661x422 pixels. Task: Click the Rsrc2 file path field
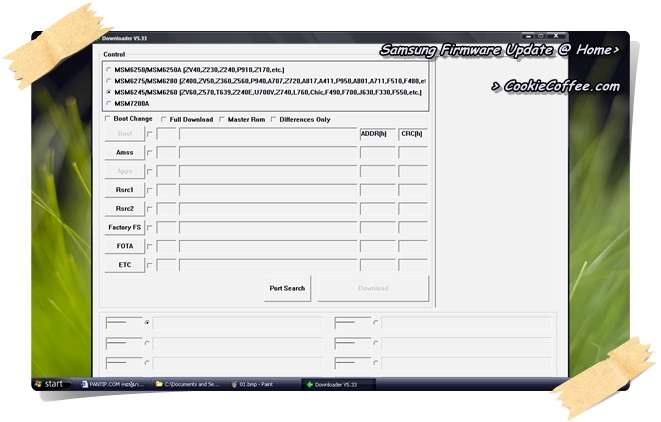tap(268, 209)
